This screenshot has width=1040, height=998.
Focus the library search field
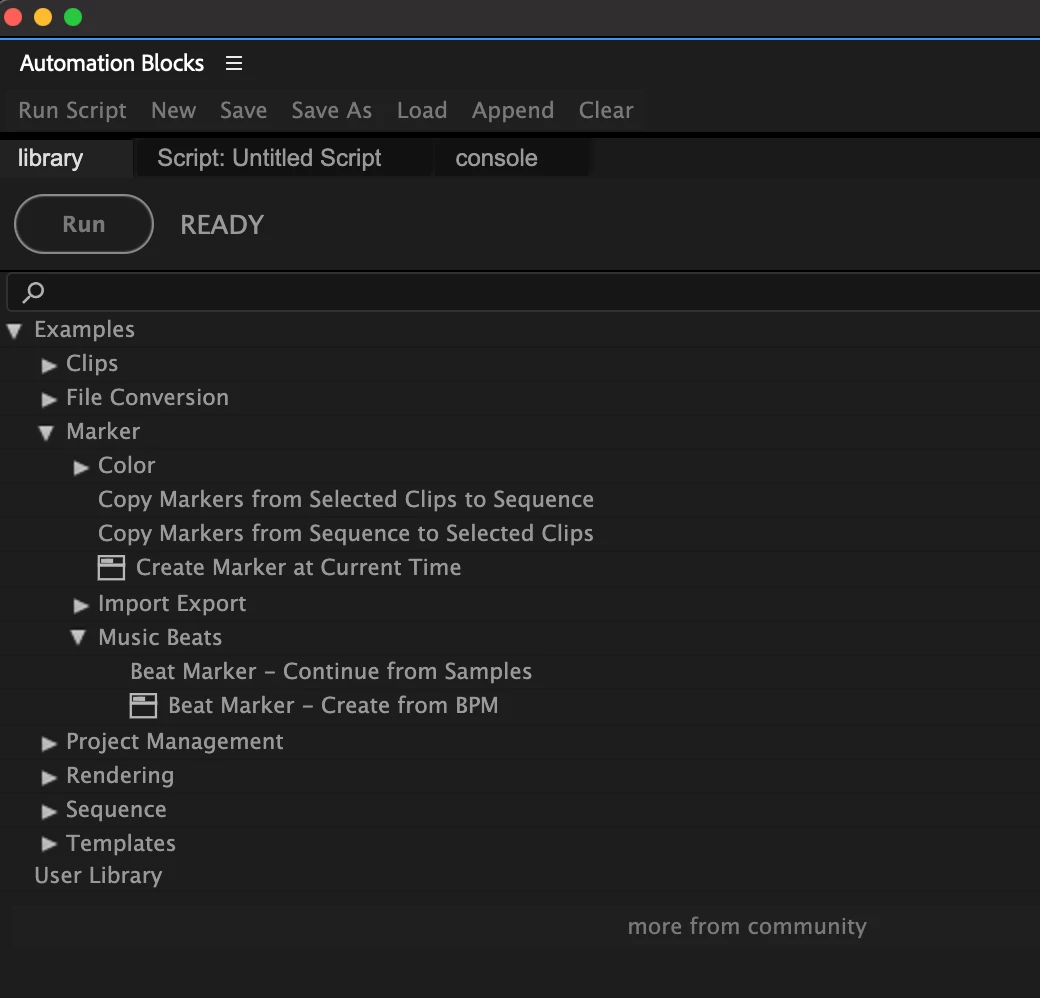523,292
